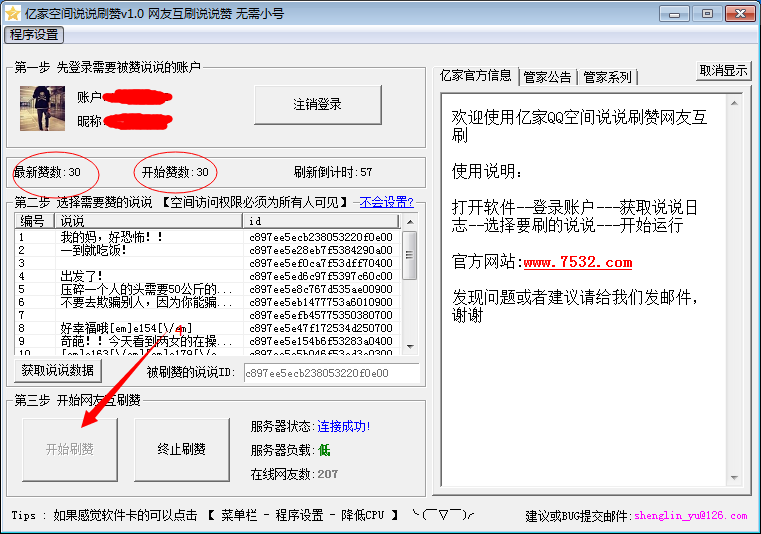
Task: Click info panel scrollbar down arrow
Action: 734,478
